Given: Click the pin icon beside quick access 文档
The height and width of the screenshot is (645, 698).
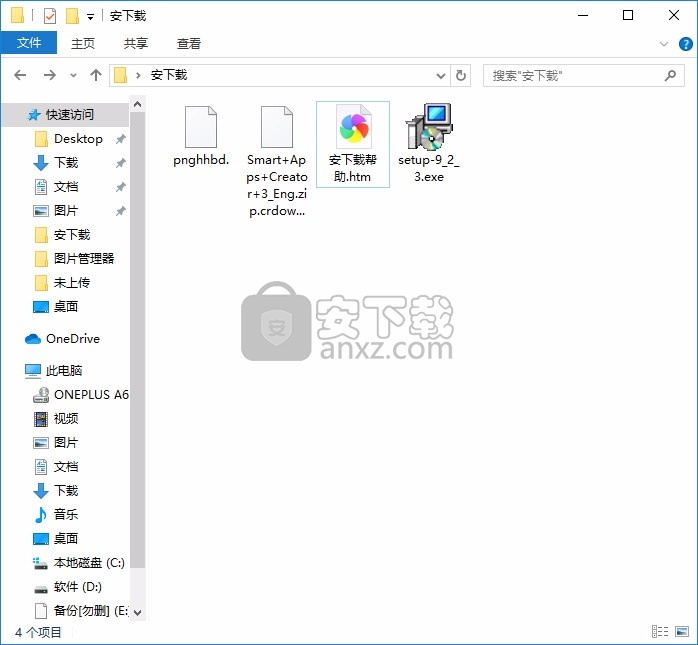Looking at the screenshot, I should coord(121,187).
